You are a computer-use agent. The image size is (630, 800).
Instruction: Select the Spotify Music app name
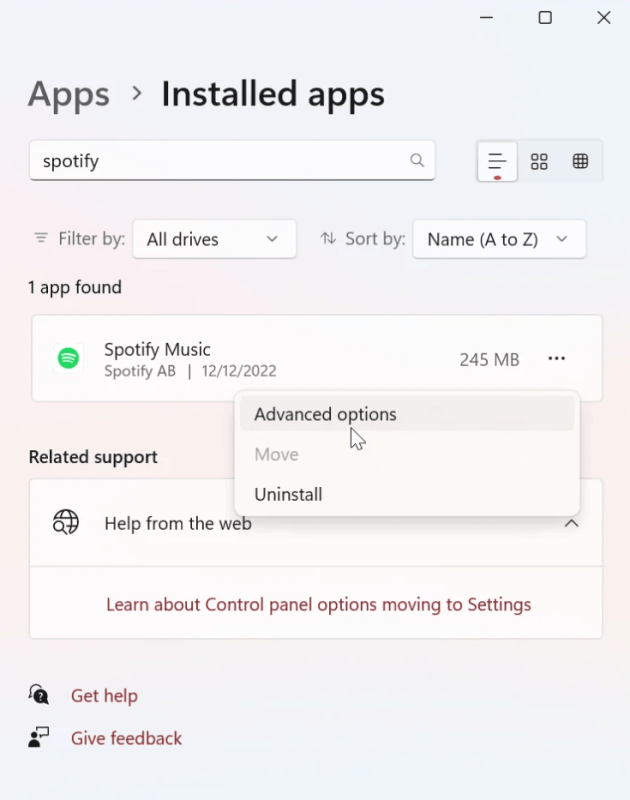[x=157, y=349]
